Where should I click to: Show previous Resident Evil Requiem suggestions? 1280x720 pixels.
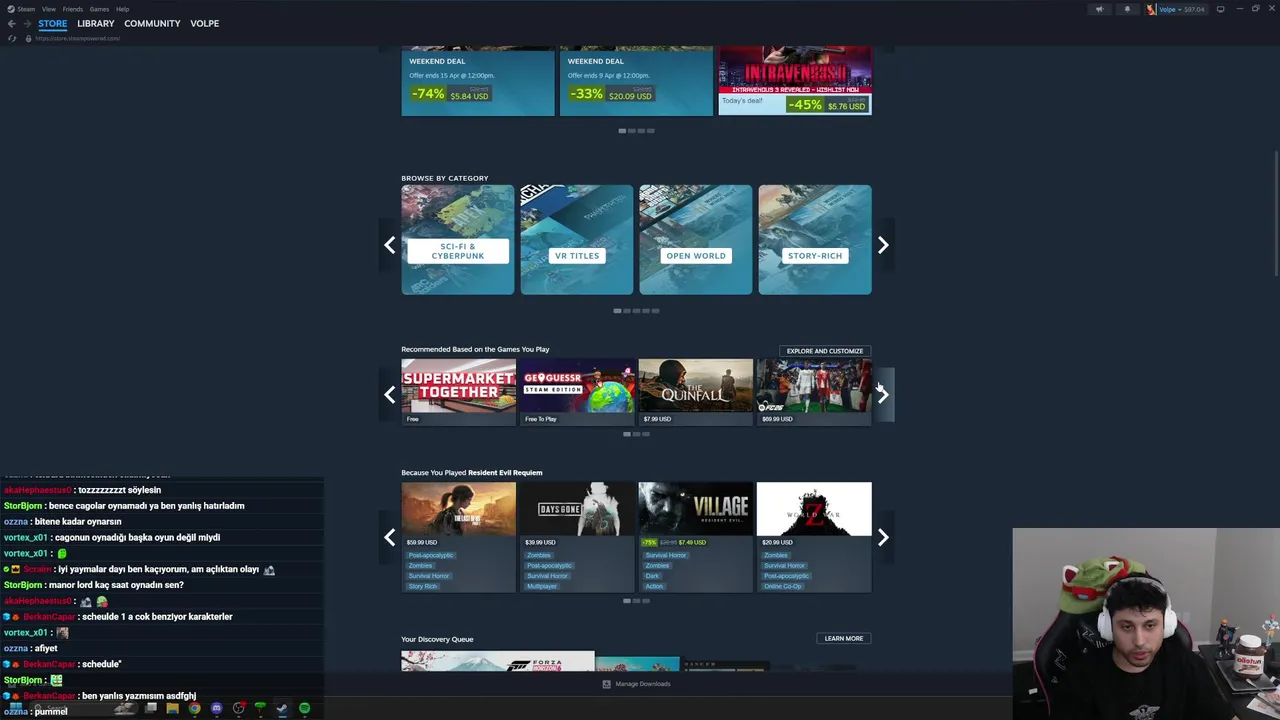[390, 538]
